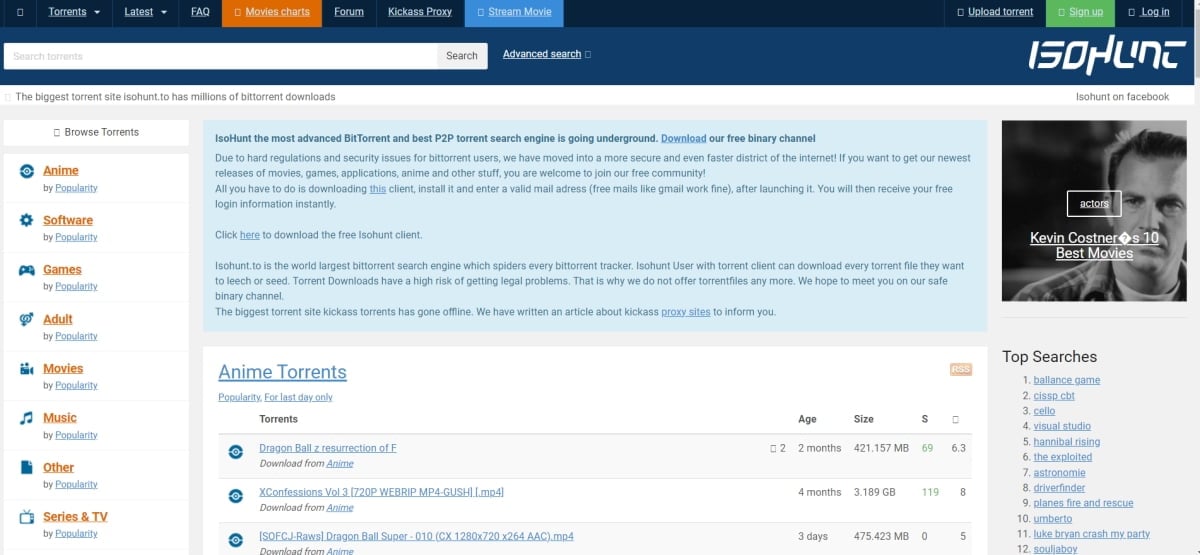Click the Series & TV icon in sidebar
Image resolution: width=1200 pixels, height=555 pixels.
pos(26,517)
